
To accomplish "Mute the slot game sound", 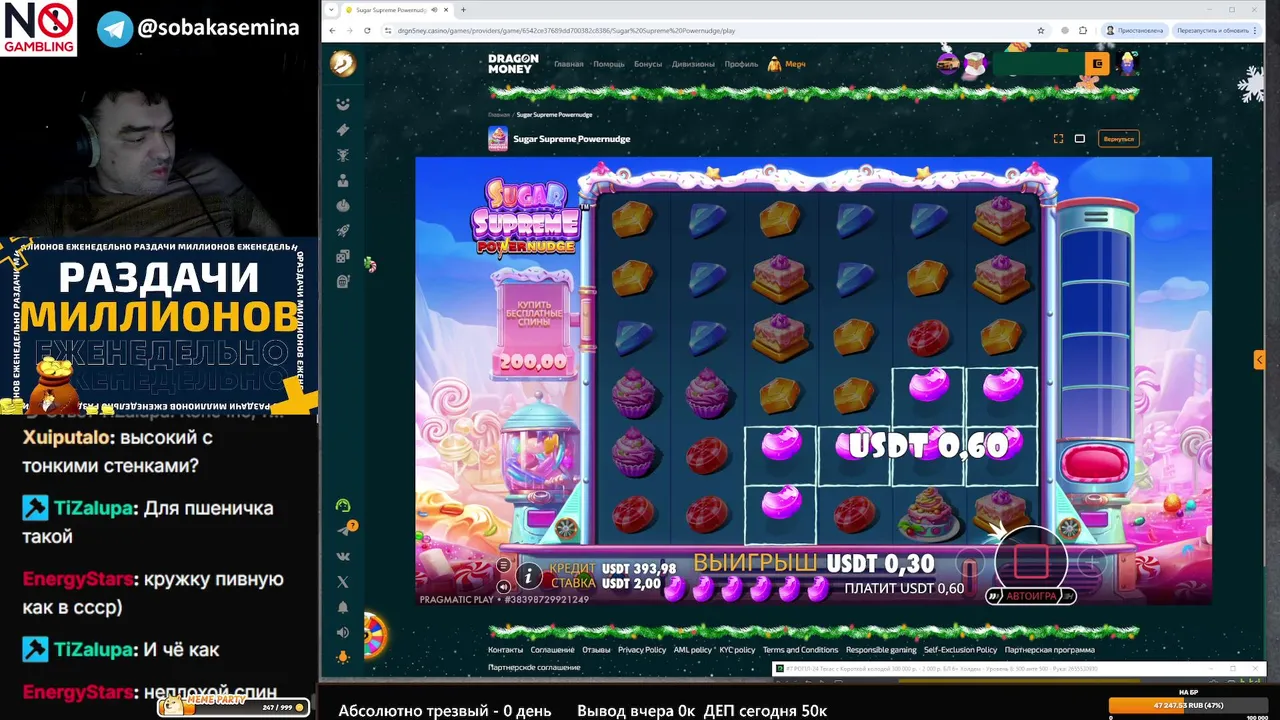I will pyautogui.click(x=503, y=585).
